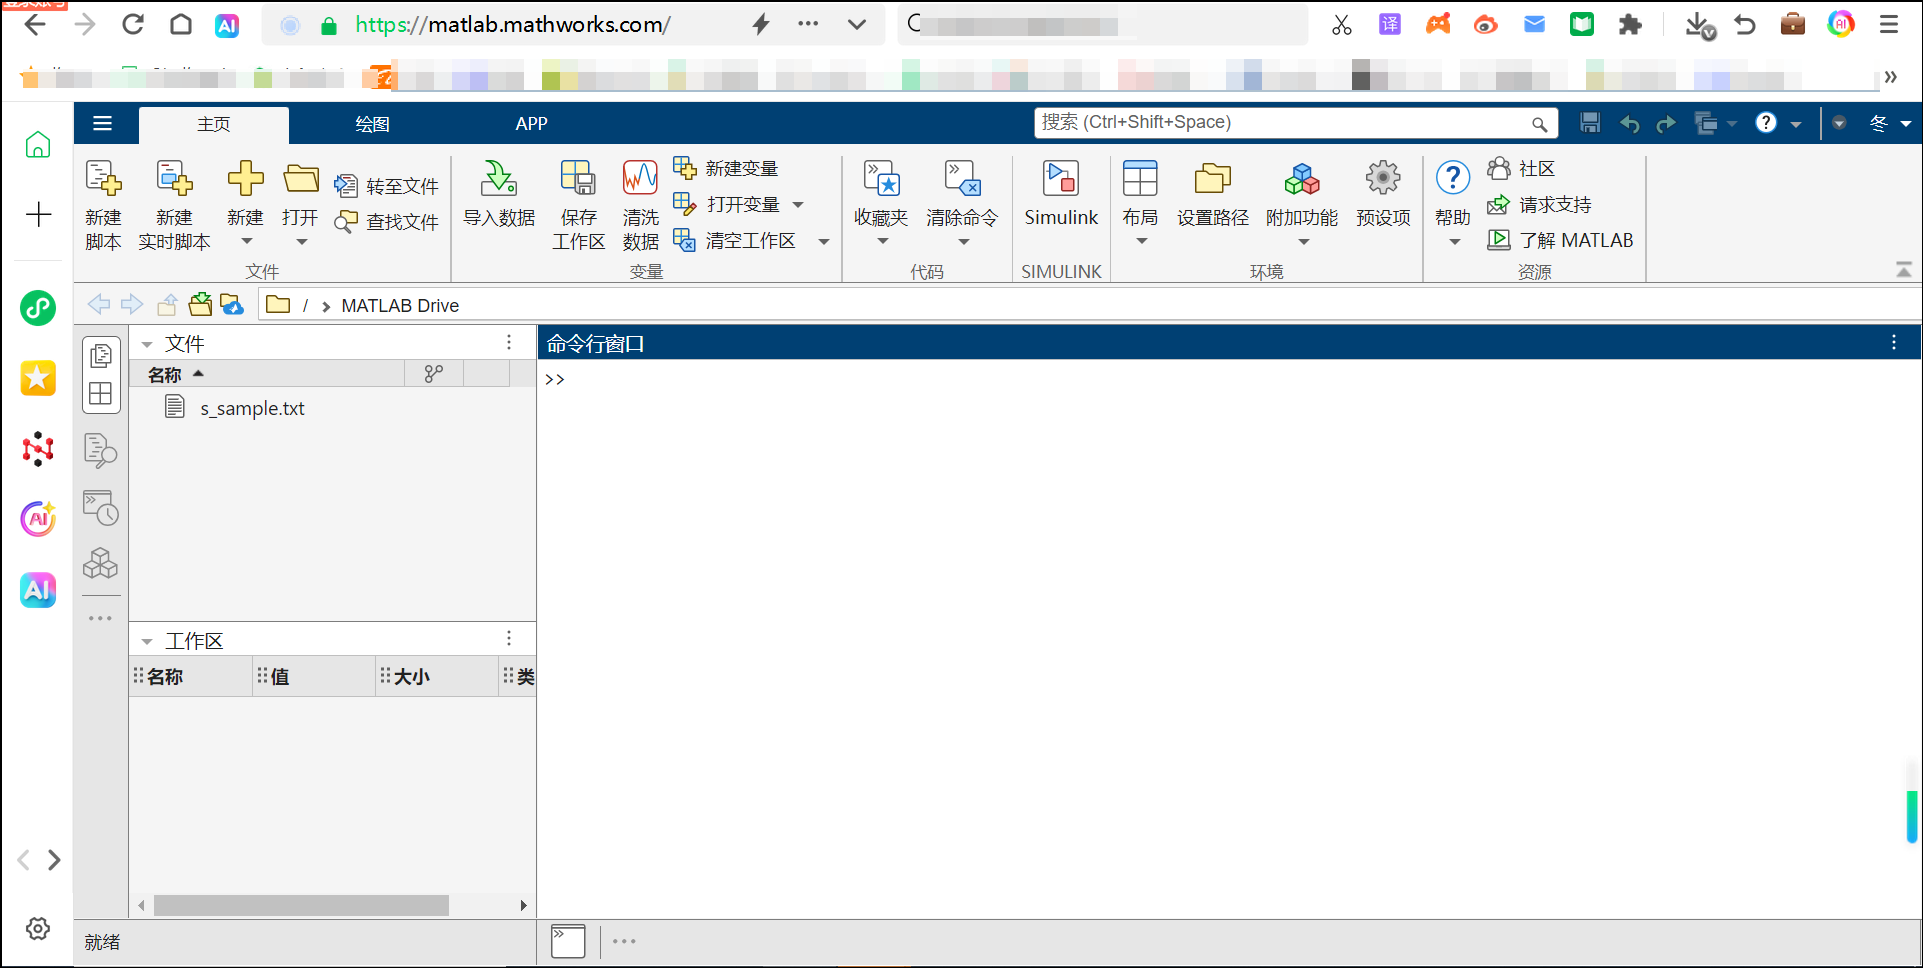Reload the page in the browser
This screenshot has height=968, width=1923.
point(133,24)
